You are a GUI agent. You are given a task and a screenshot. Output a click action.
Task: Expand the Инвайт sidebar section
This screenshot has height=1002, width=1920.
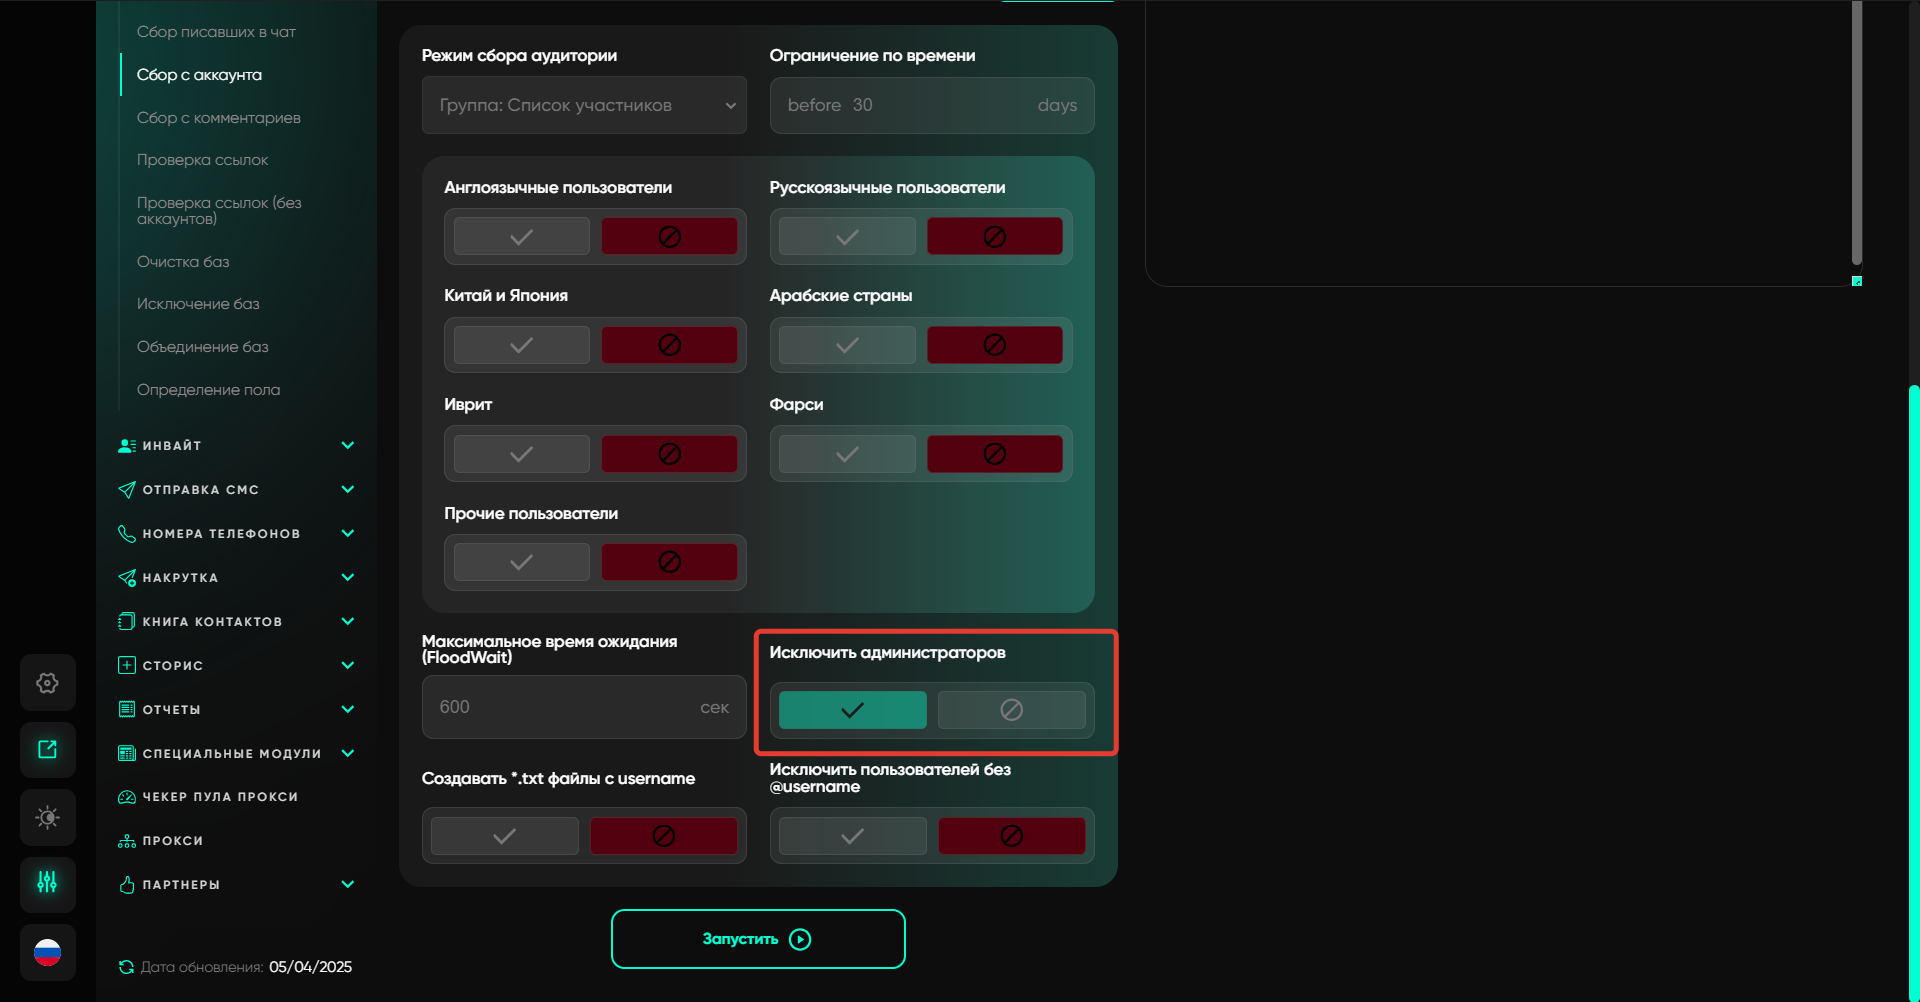(235, 446)
